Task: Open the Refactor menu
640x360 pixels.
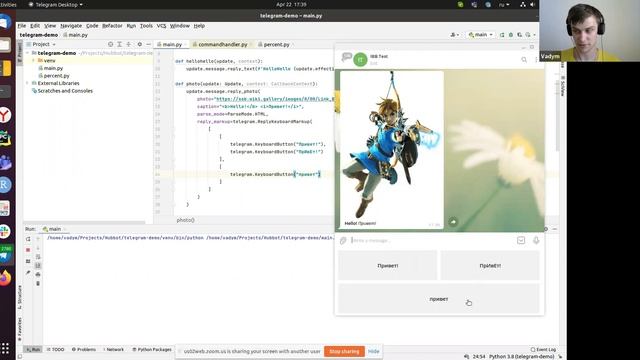Action: [112, 26]
